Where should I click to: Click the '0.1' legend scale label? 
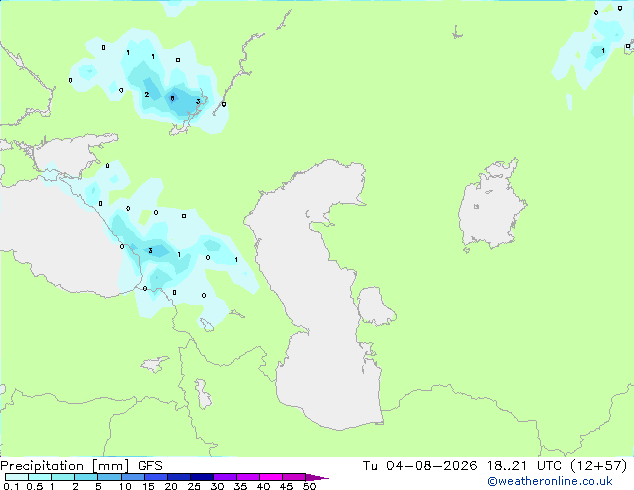11,486
